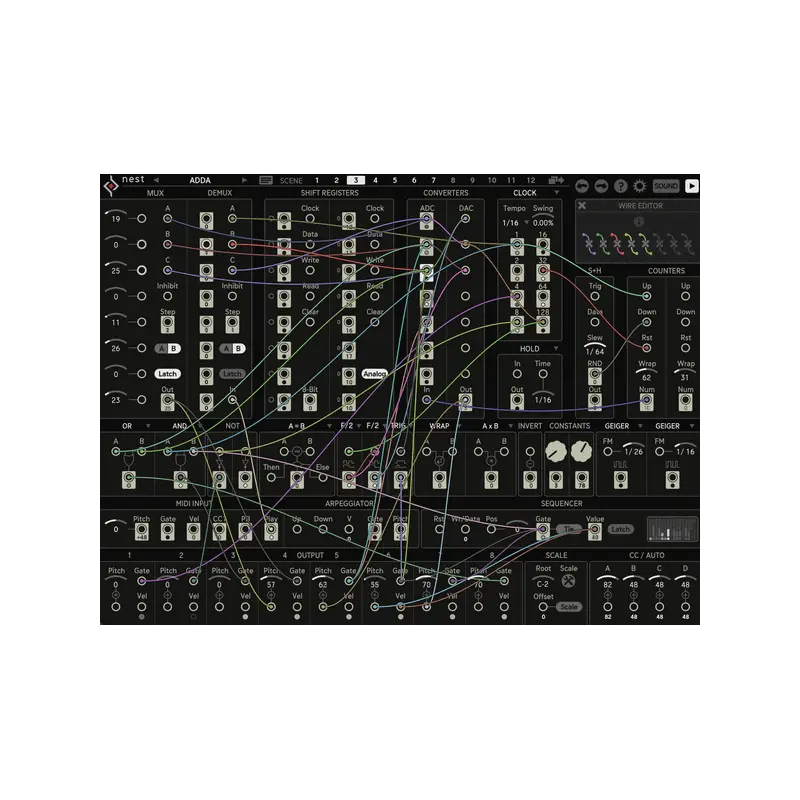The image size is (800, 800).
Task: Switch to scene 5
Action: (x=394, y=180)
